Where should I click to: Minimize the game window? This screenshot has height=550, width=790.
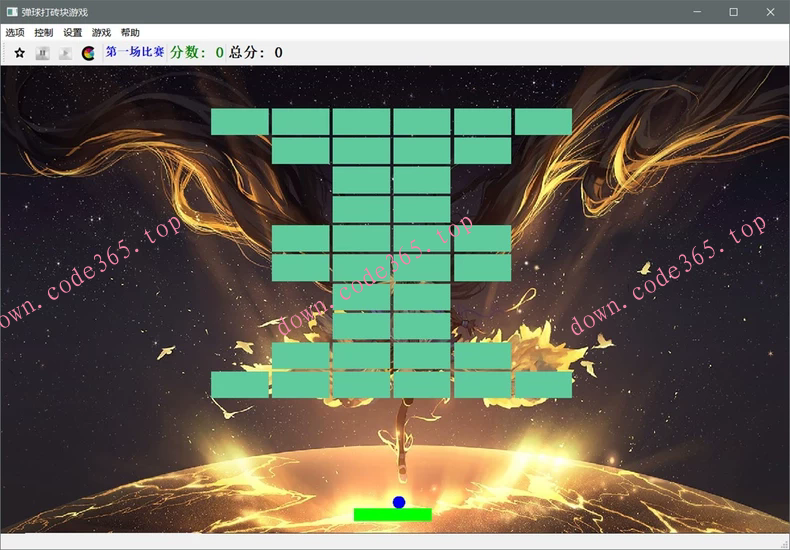coord(697,12)
